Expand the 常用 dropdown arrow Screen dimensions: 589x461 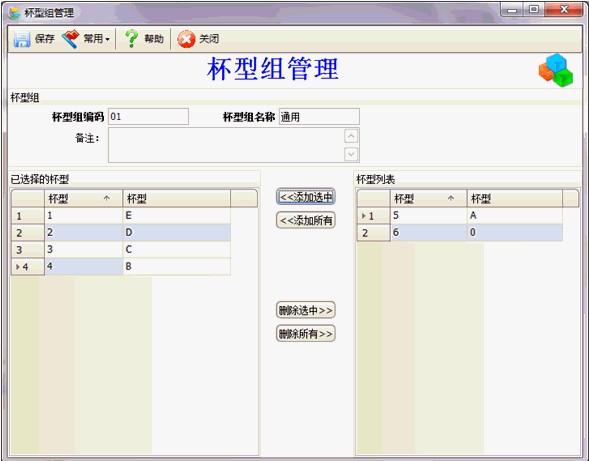[107, 39]
